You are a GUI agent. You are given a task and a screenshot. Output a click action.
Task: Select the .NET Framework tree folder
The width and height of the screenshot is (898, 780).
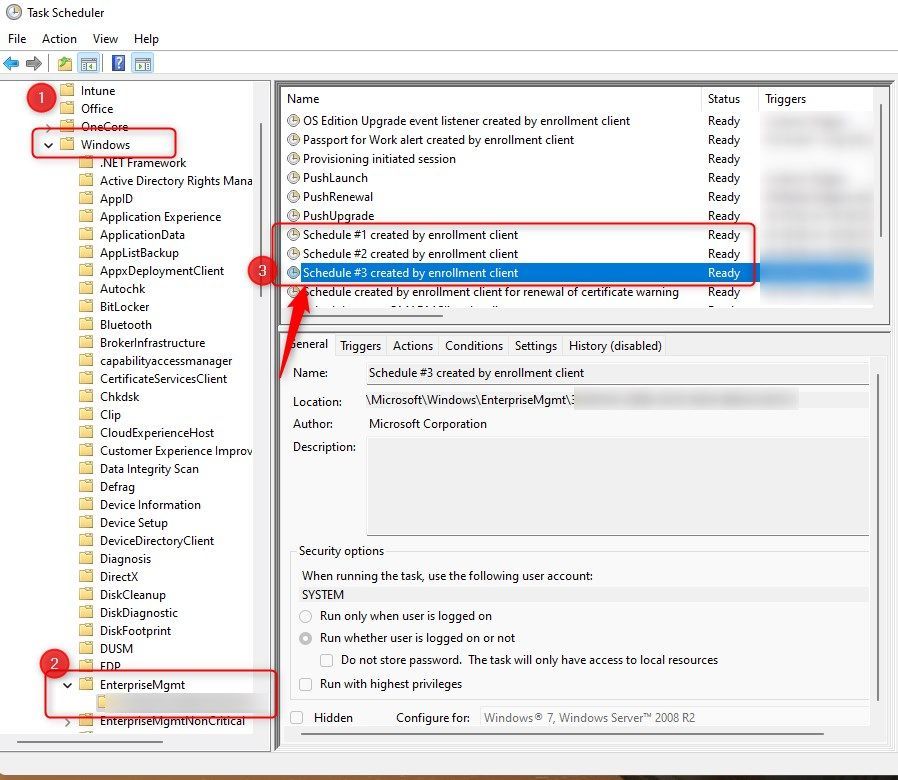(x=143, y=163)
